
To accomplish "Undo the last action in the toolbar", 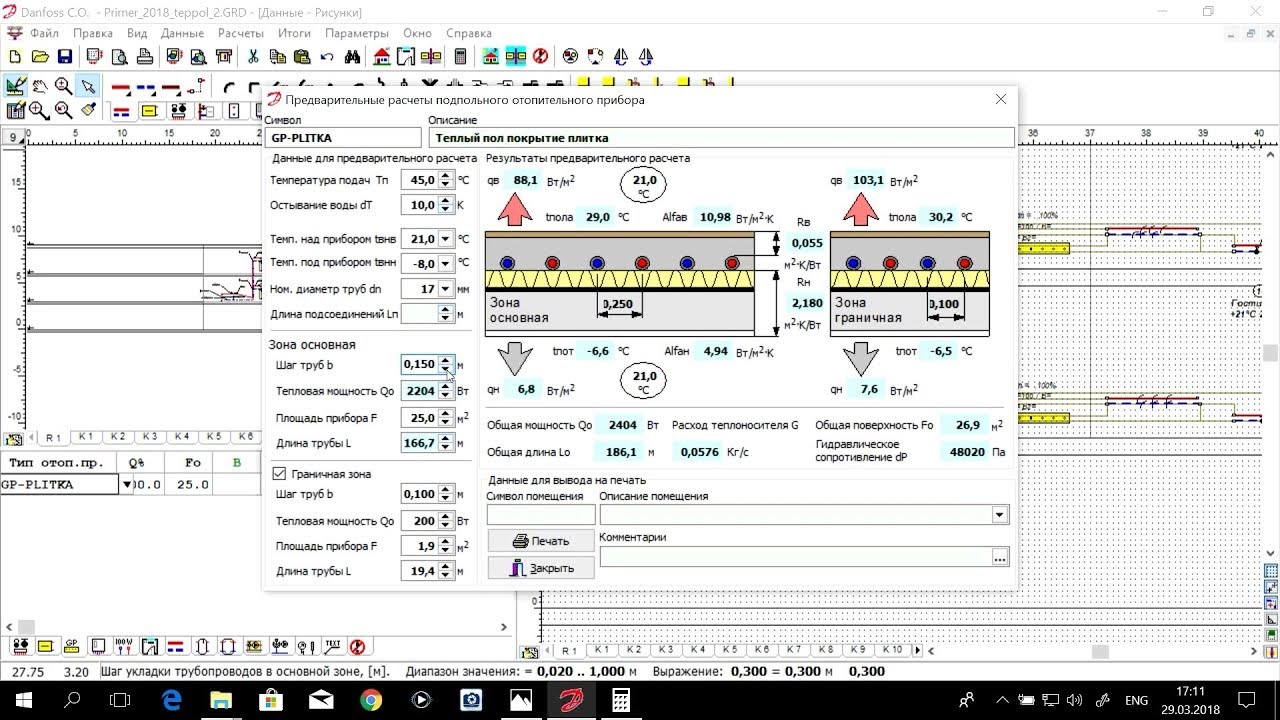I will [x=327, y=57].
